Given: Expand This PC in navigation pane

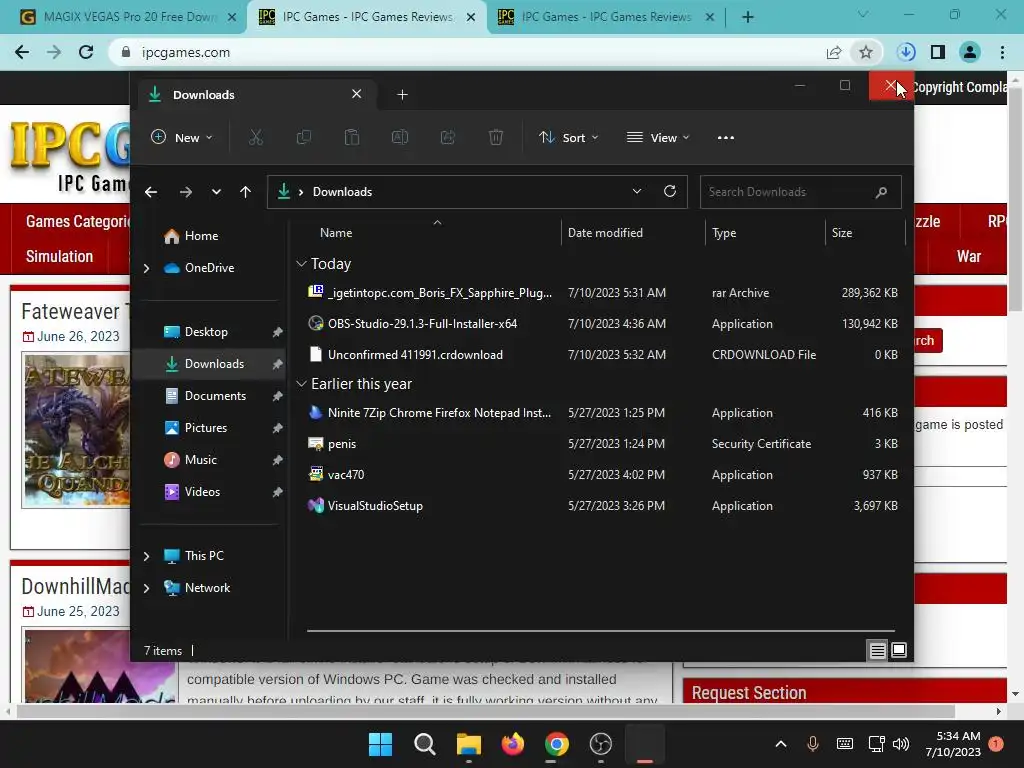Looking at the screenshot, I should pyautogui.click(x=147, y=556).
